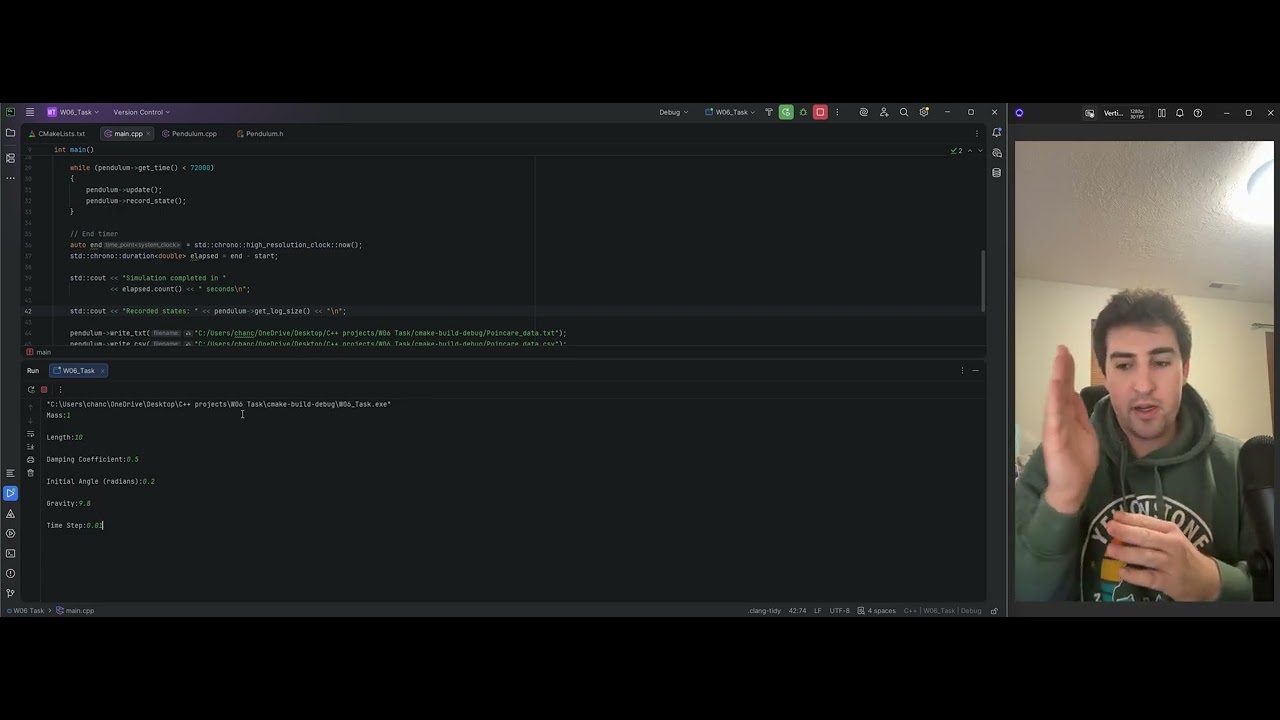The image size is (1280, 720).
Task: Change 4 spaces indentation setting
Action: click(877, 611)
